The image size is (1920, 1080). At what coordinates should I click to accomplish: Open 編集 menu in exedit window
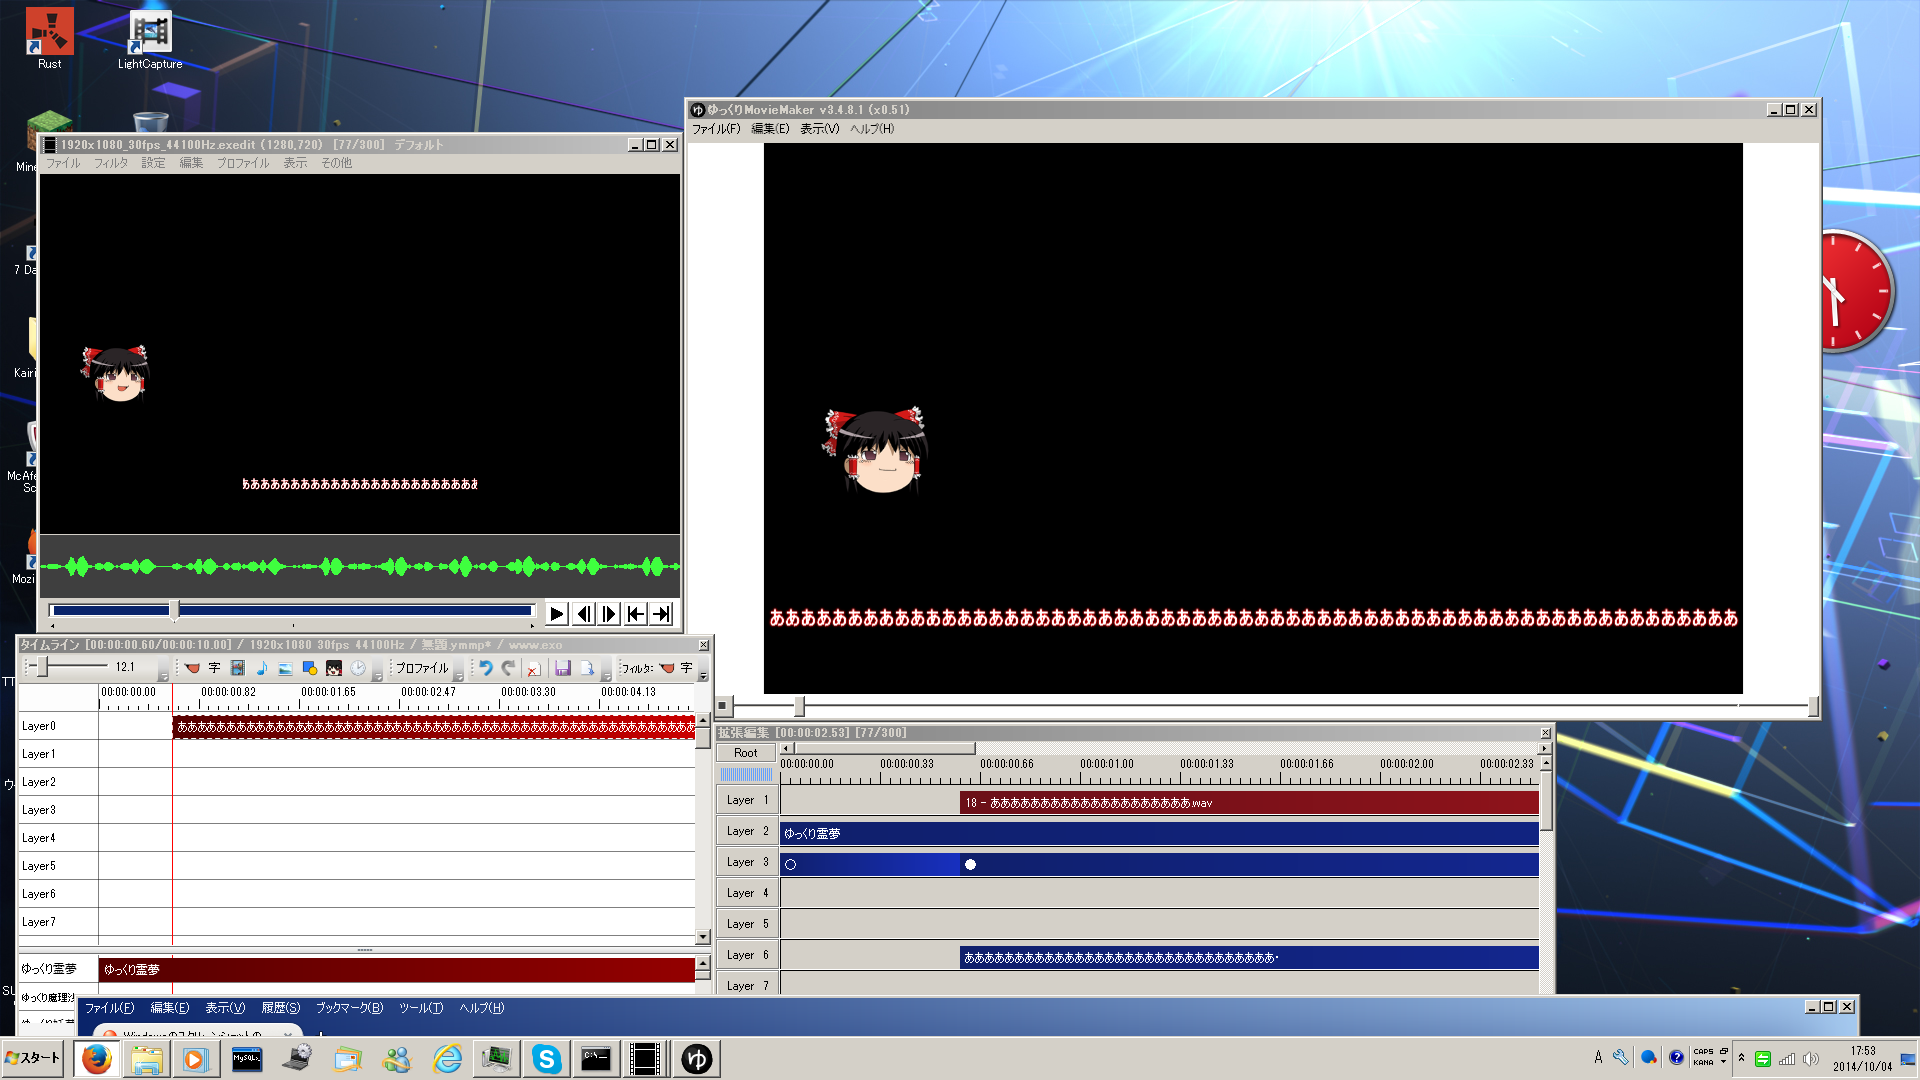click(x=191, y=163)
